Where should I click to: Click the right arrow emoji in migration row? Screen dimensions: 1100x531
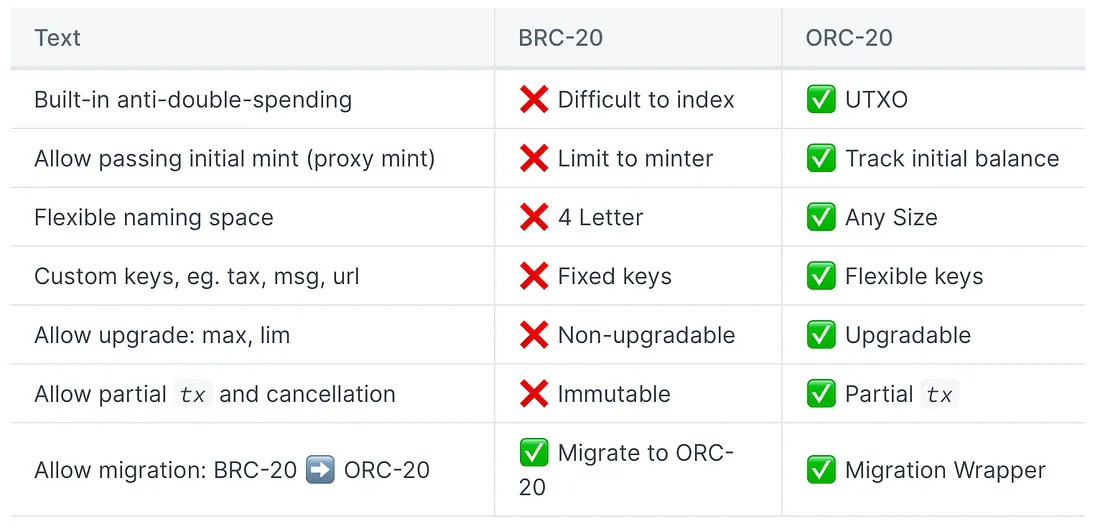[x=320, y=470]
